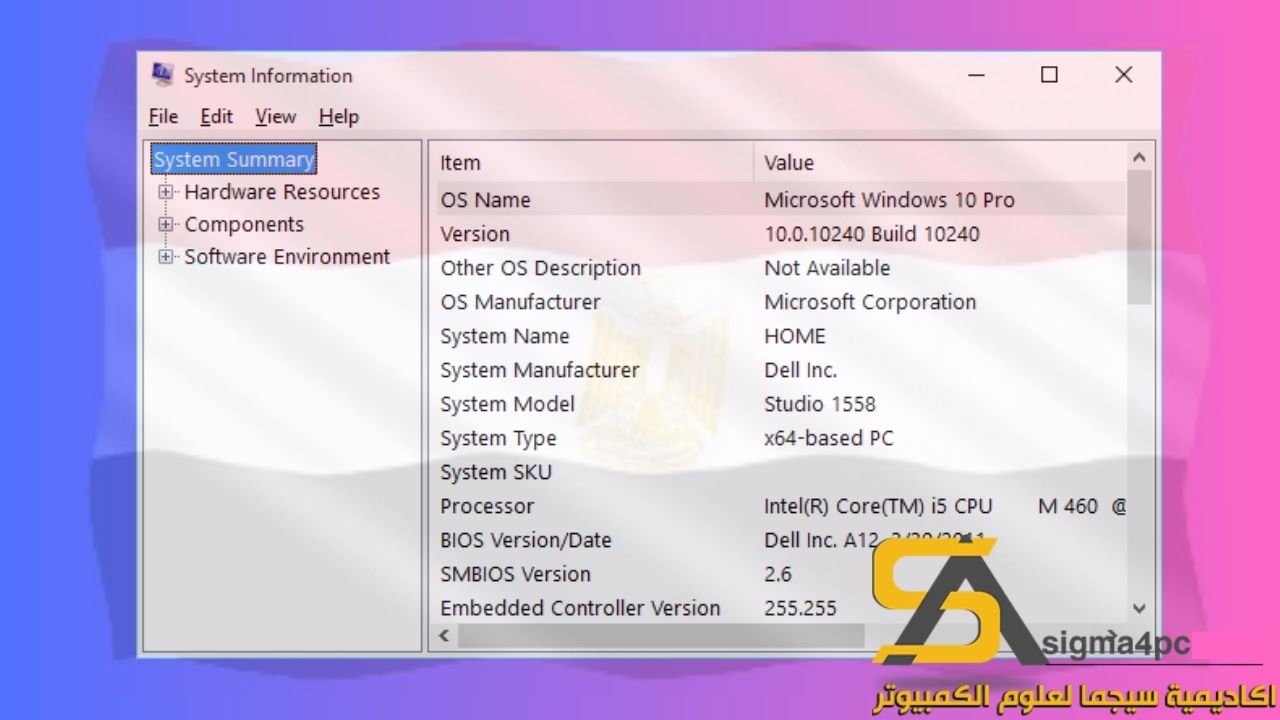Select the System Manufacturer row label
Image resolution: width=1280 pixels, height=720 pixels.
pyautogui.click(x=539, y=370)
